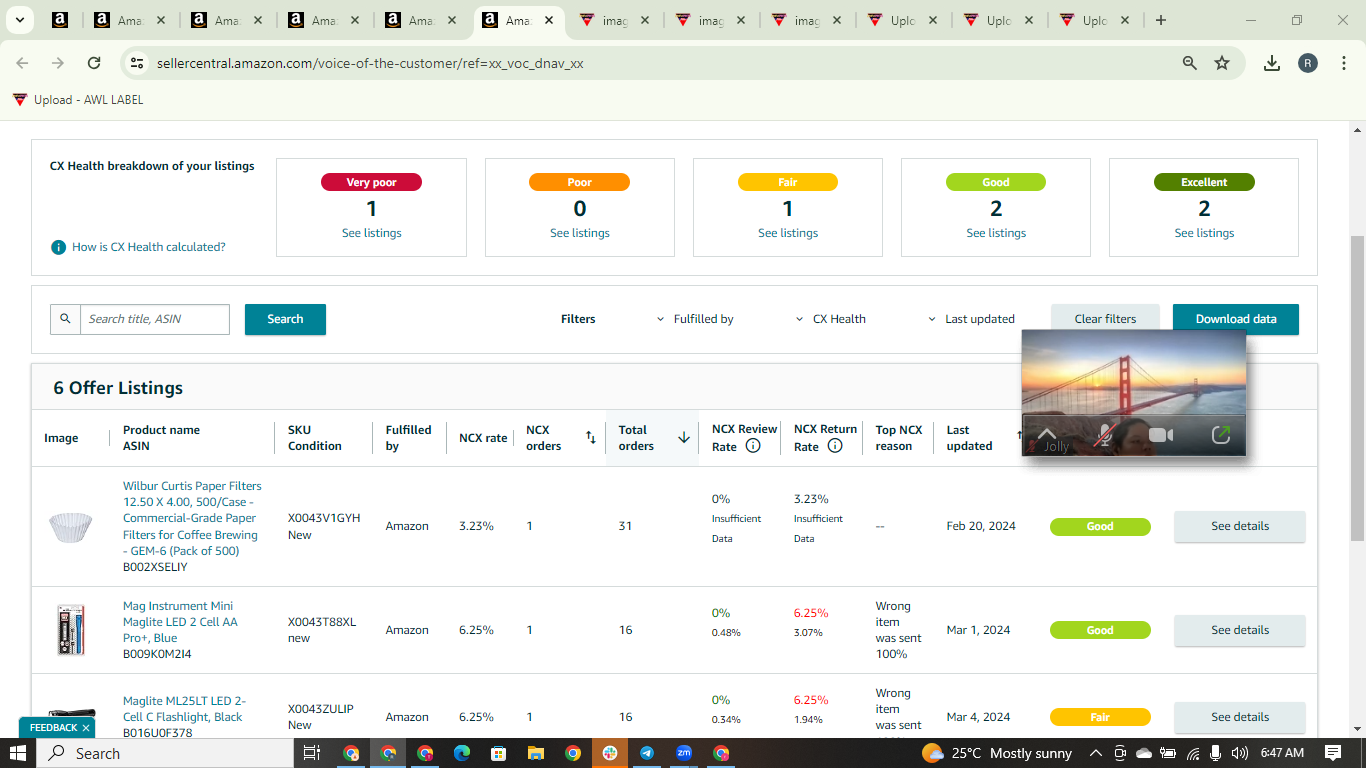The width and height of the screenshot is (1366, 768).
Task: Open Mag Instrument Mini Maglite product link
Action: pyautogui.click(x=180, y=622)
